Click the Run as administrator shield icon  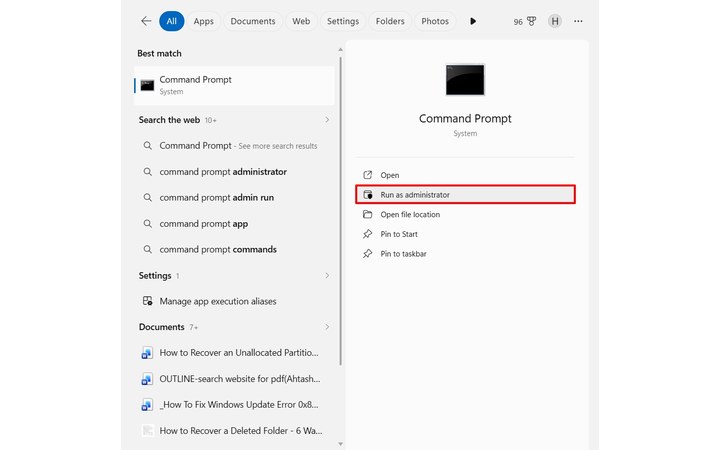[368, 195]
